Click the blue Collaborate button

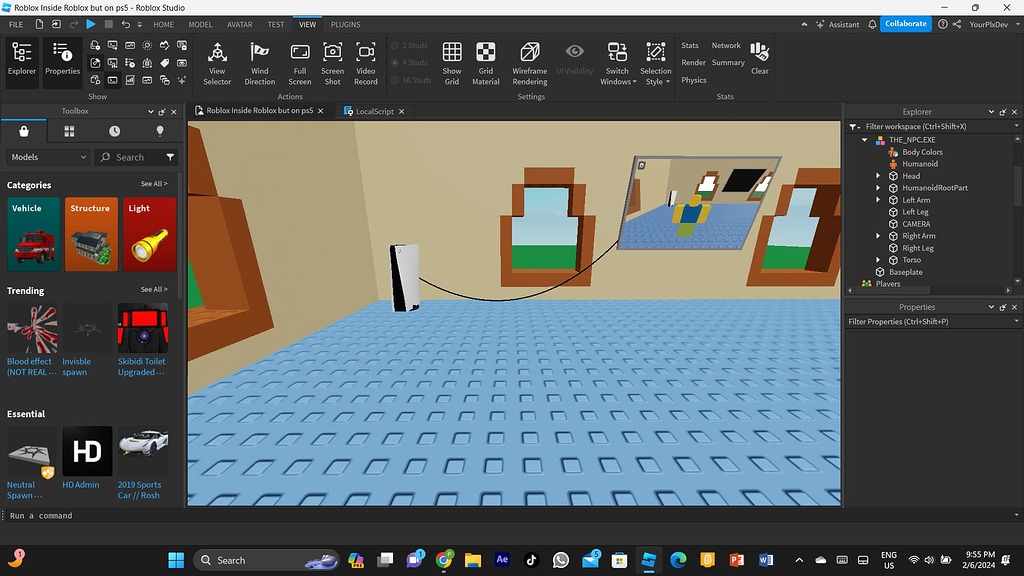click(906, 24)
